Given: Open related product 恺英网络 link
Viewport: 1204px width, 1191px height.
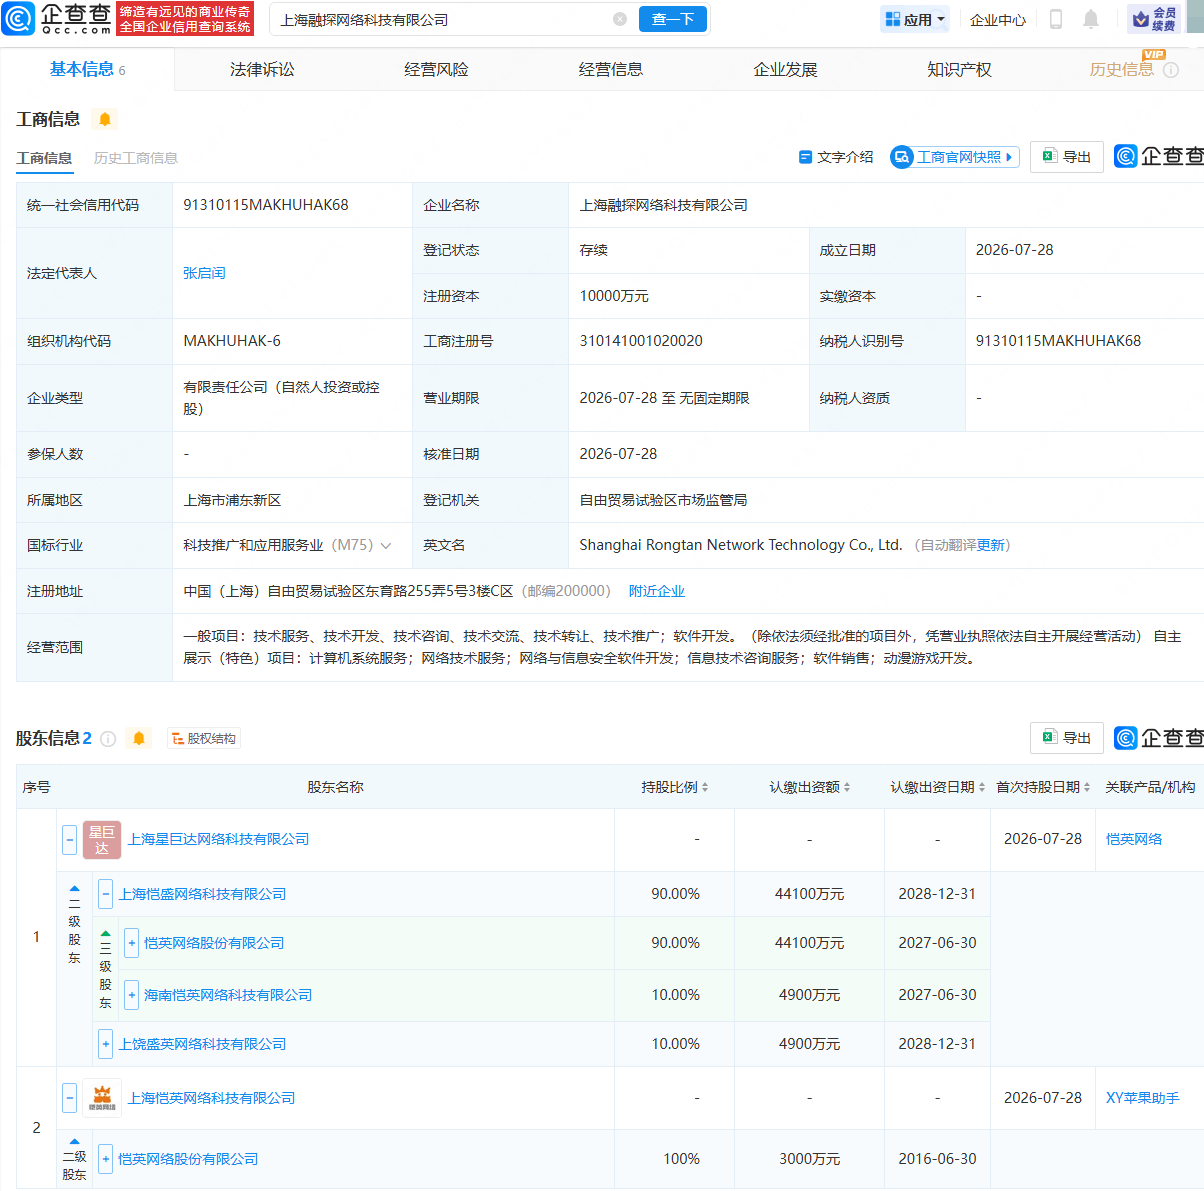Looking at the screenshot, I should click(x=1134, y=839).
